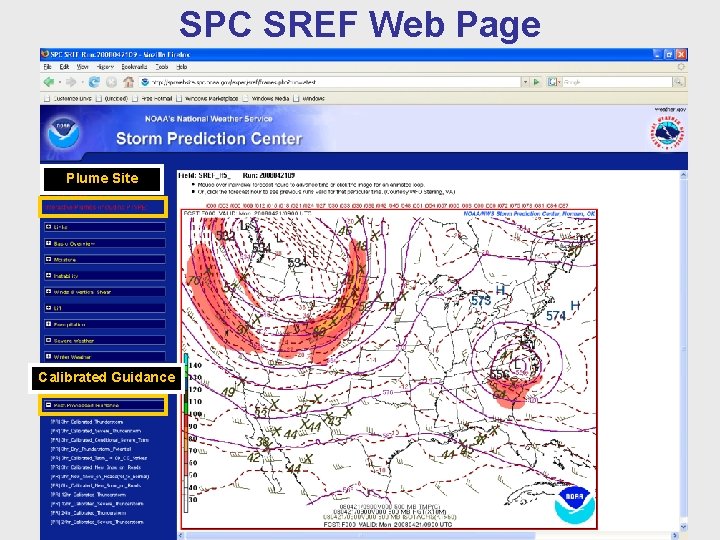Expand the Basic Overview section plus icon
This screenshot has height=540, width=720.
point(48,243)
